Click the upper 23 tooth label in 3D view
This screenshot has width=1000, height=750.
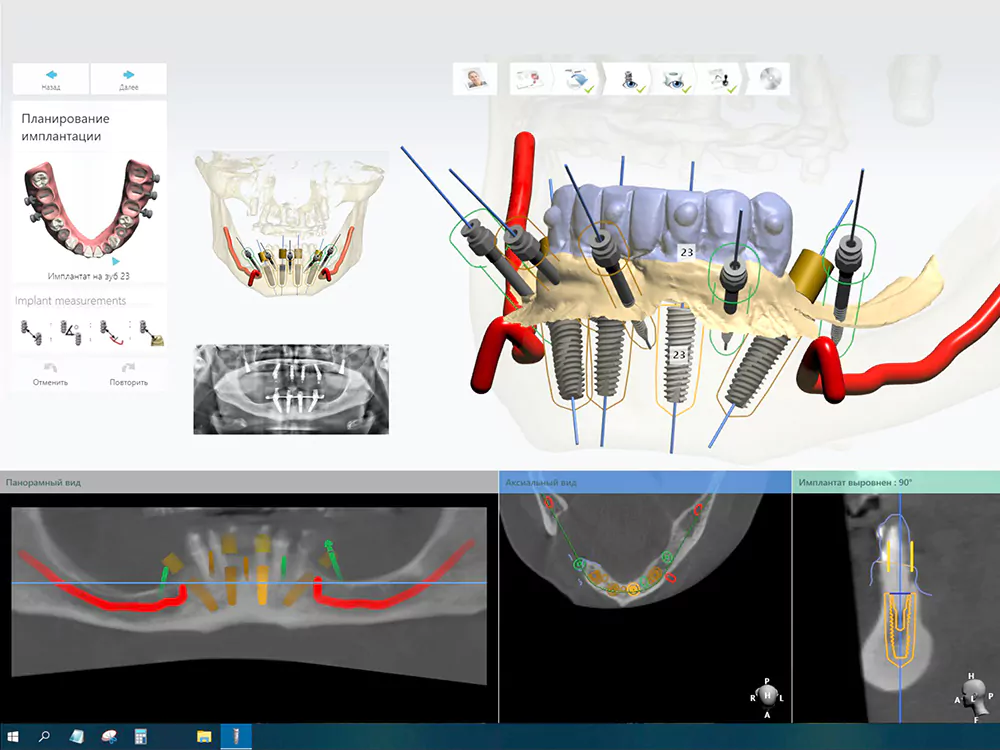pyautogui.click(x=686, y=253)
